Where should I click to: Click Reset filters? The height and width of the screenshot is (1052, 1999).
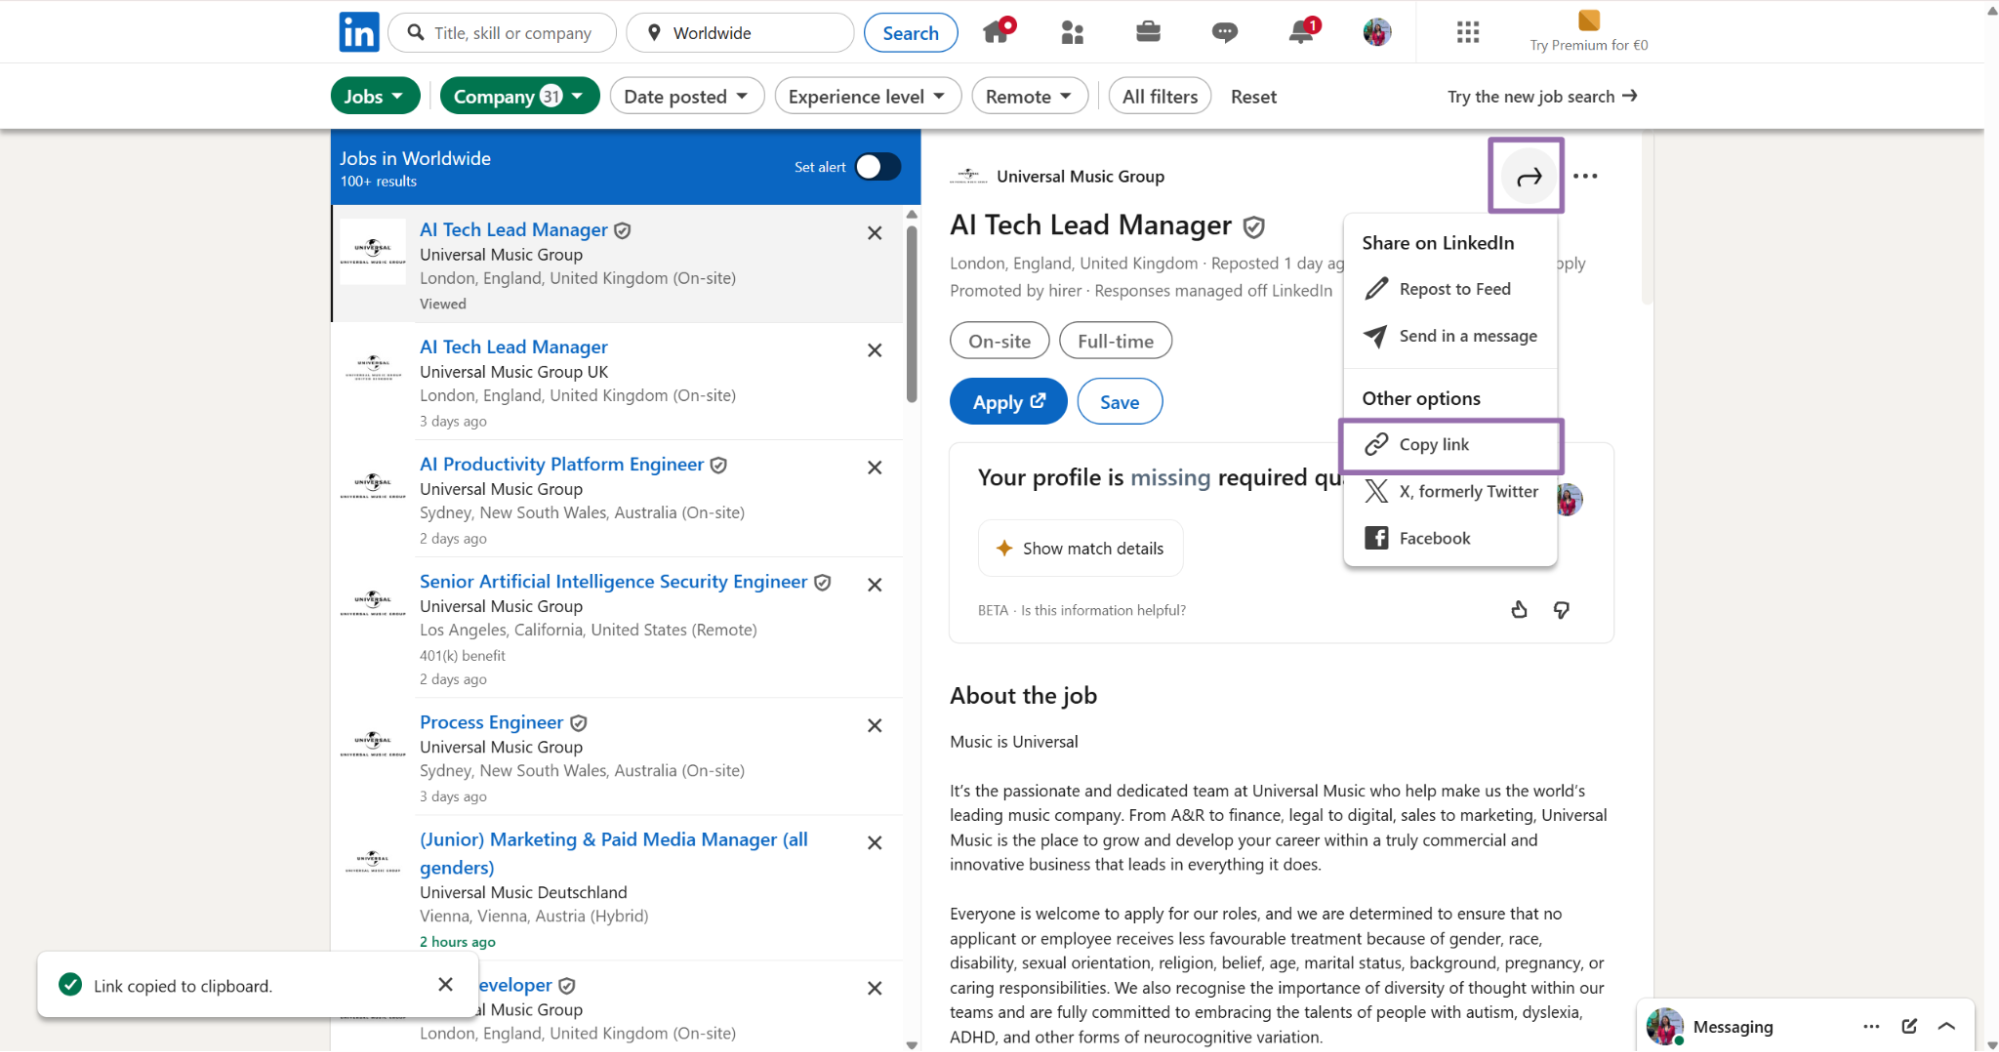pyautogui.click(x=1253, y=96)
